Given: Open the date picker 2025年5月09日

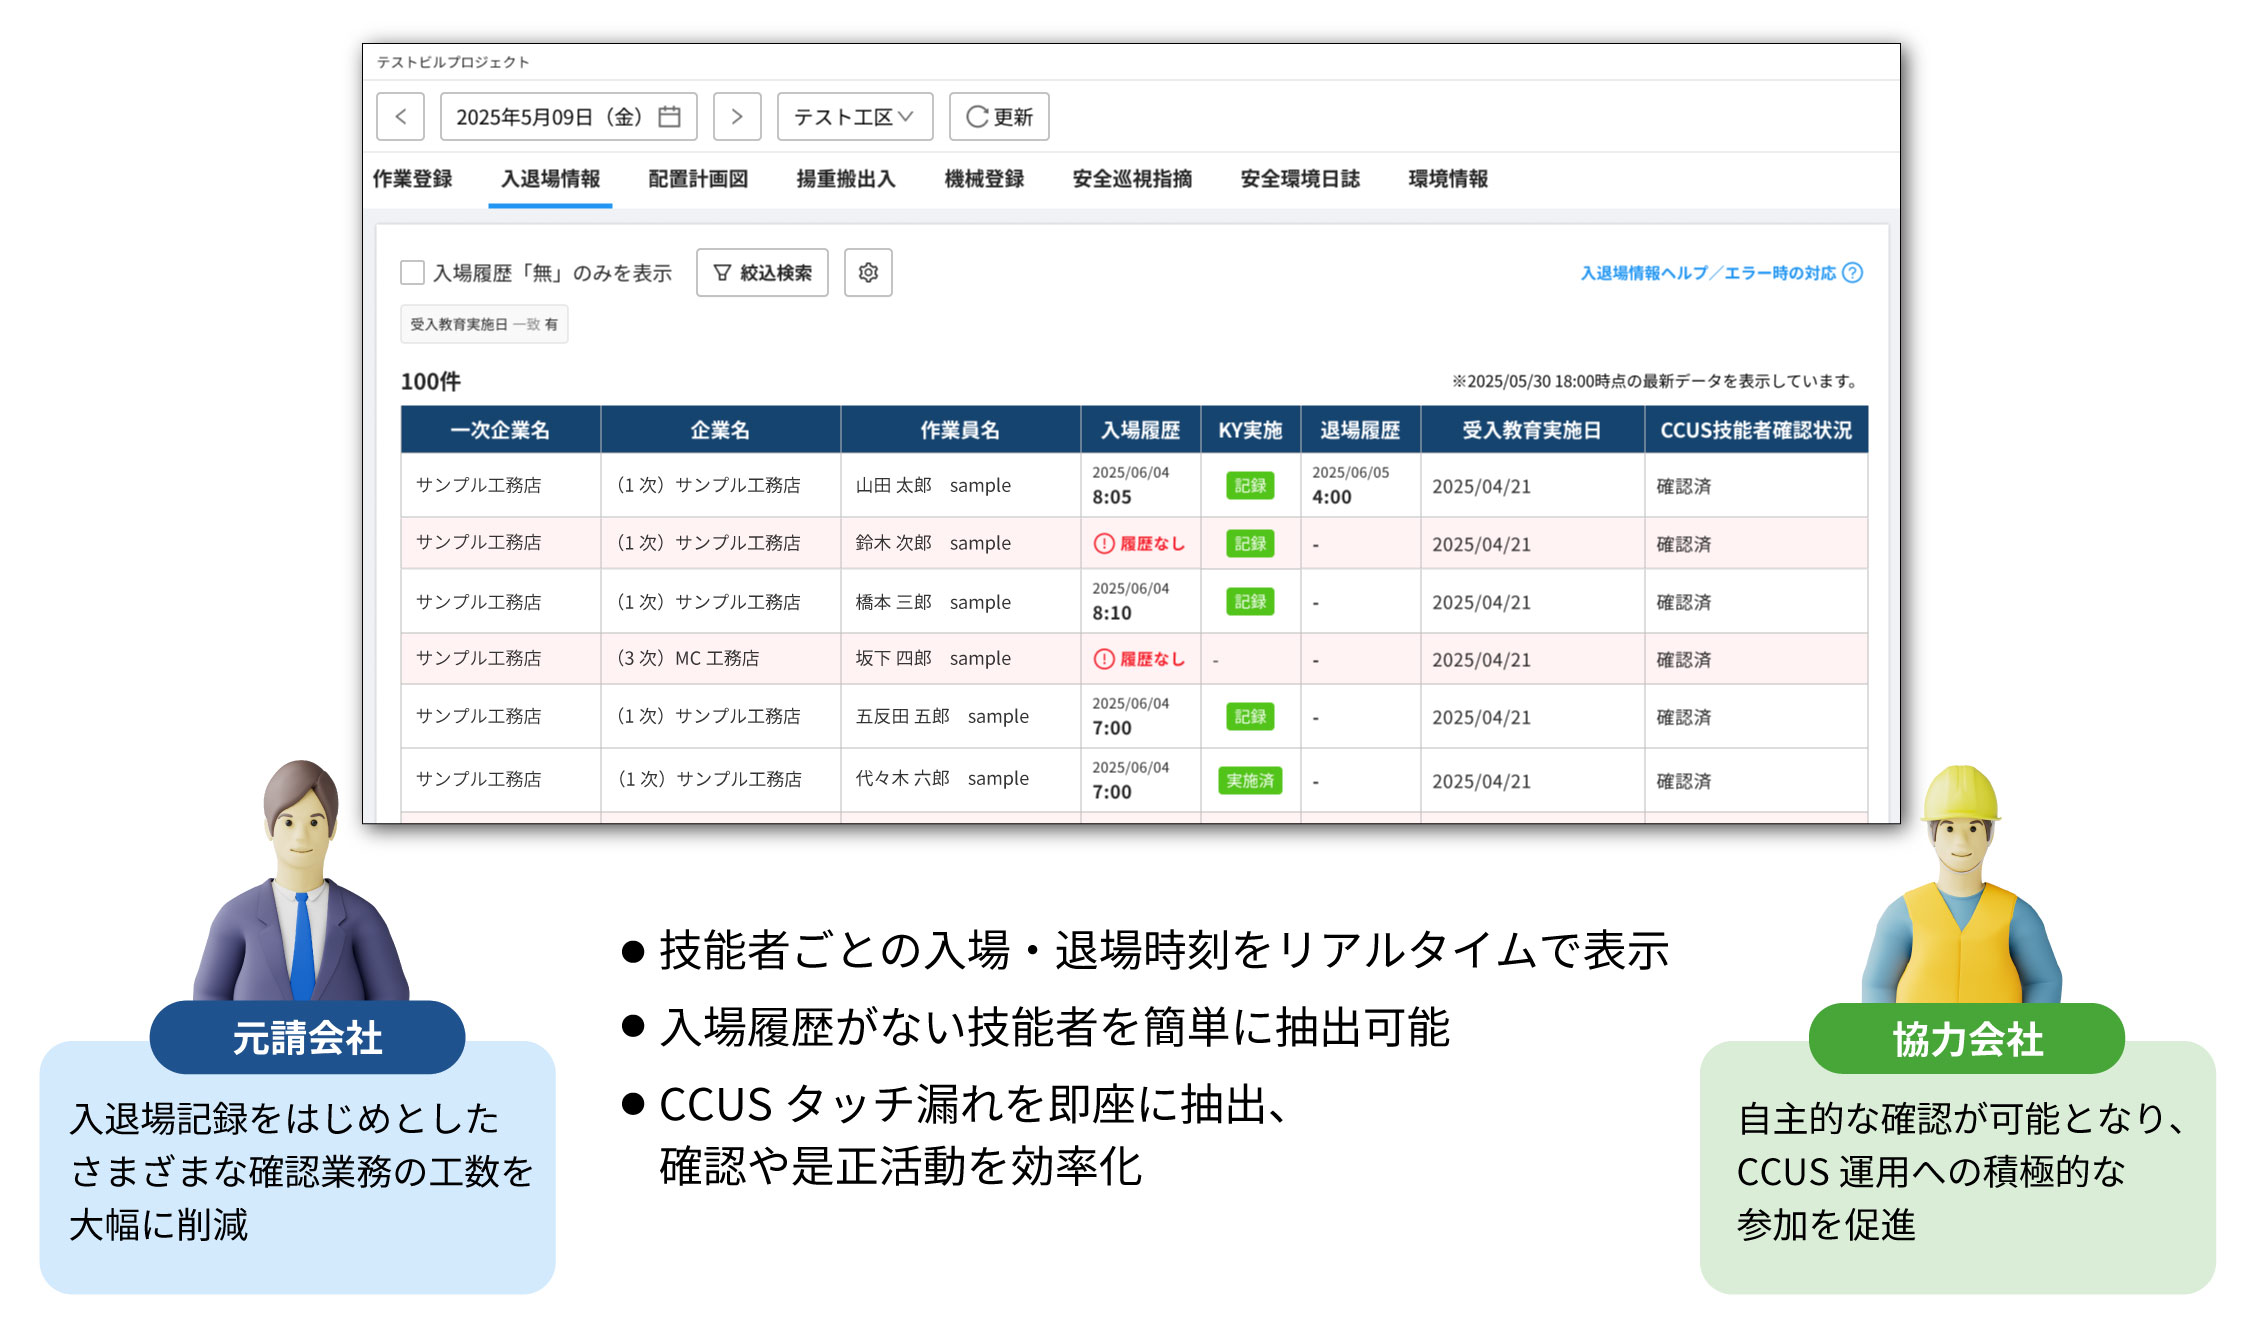Looking at the screenshot, I should pos(550,117).
